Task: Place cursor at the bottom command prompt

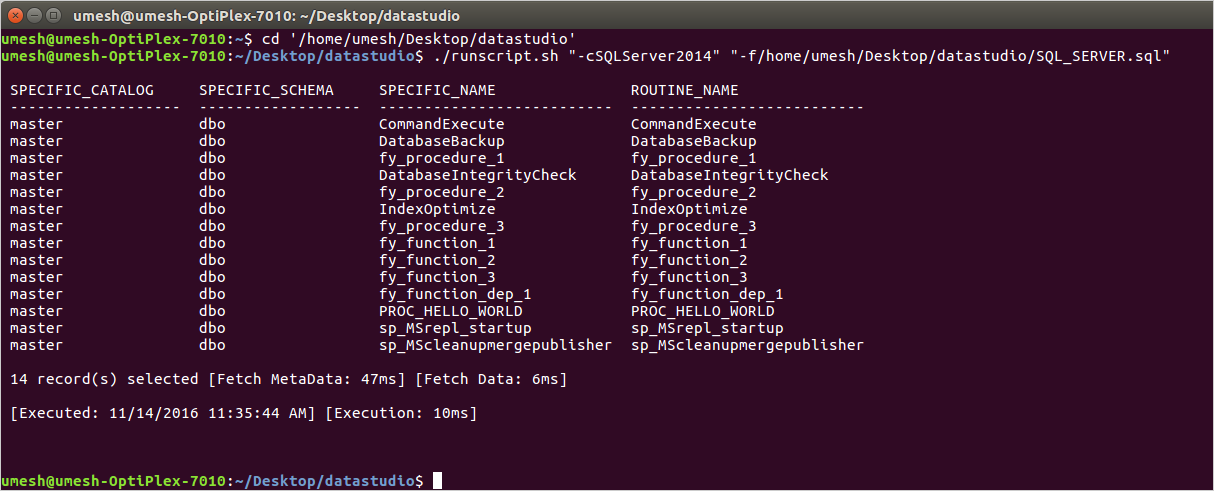Action: (438, 481)
